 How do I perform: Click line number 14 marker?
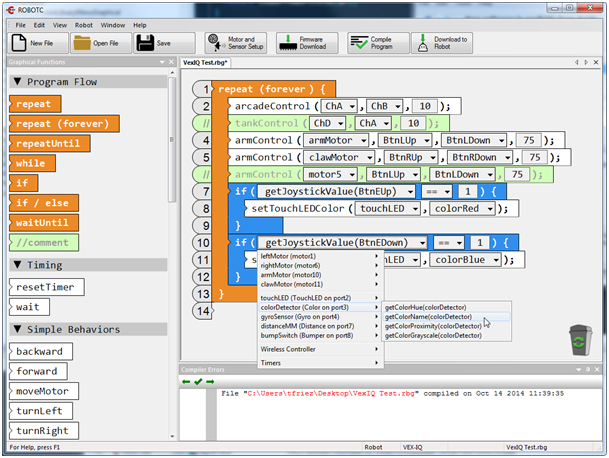pyautogui.click(x=203, y=311)
